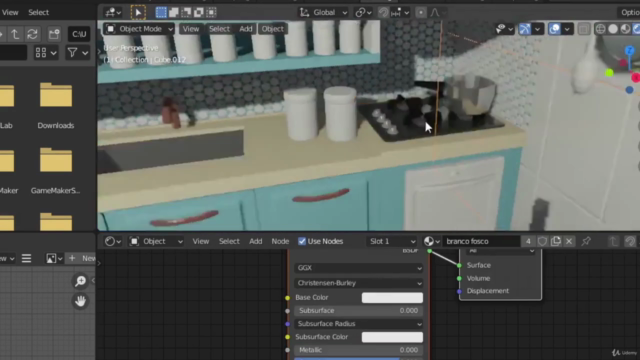640x360 pixels.
Task: Click the Base Color swatch
Action: tap(392, 298)
